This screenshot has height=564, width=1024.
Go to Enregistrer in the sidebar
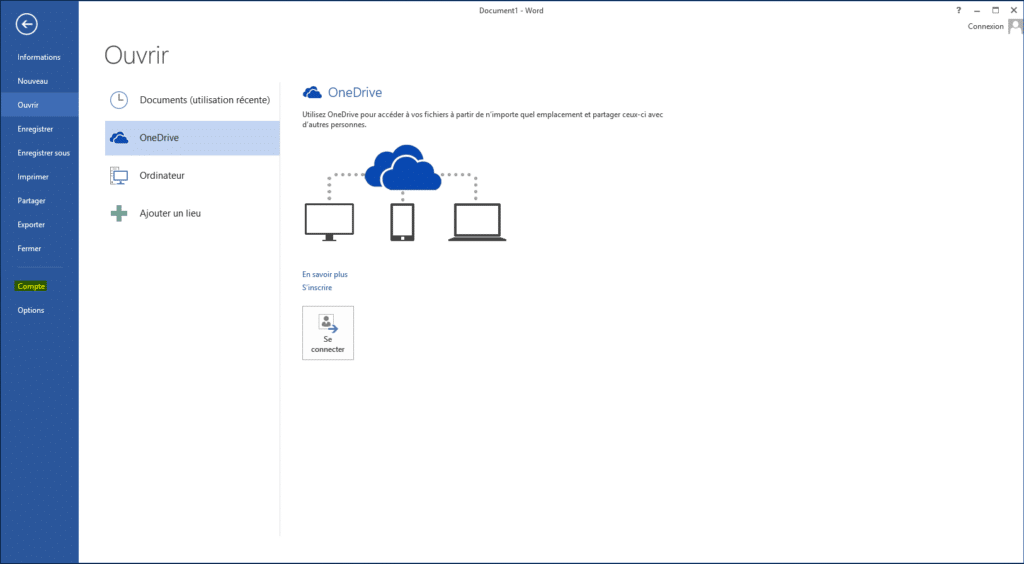[x=35, y=129]
